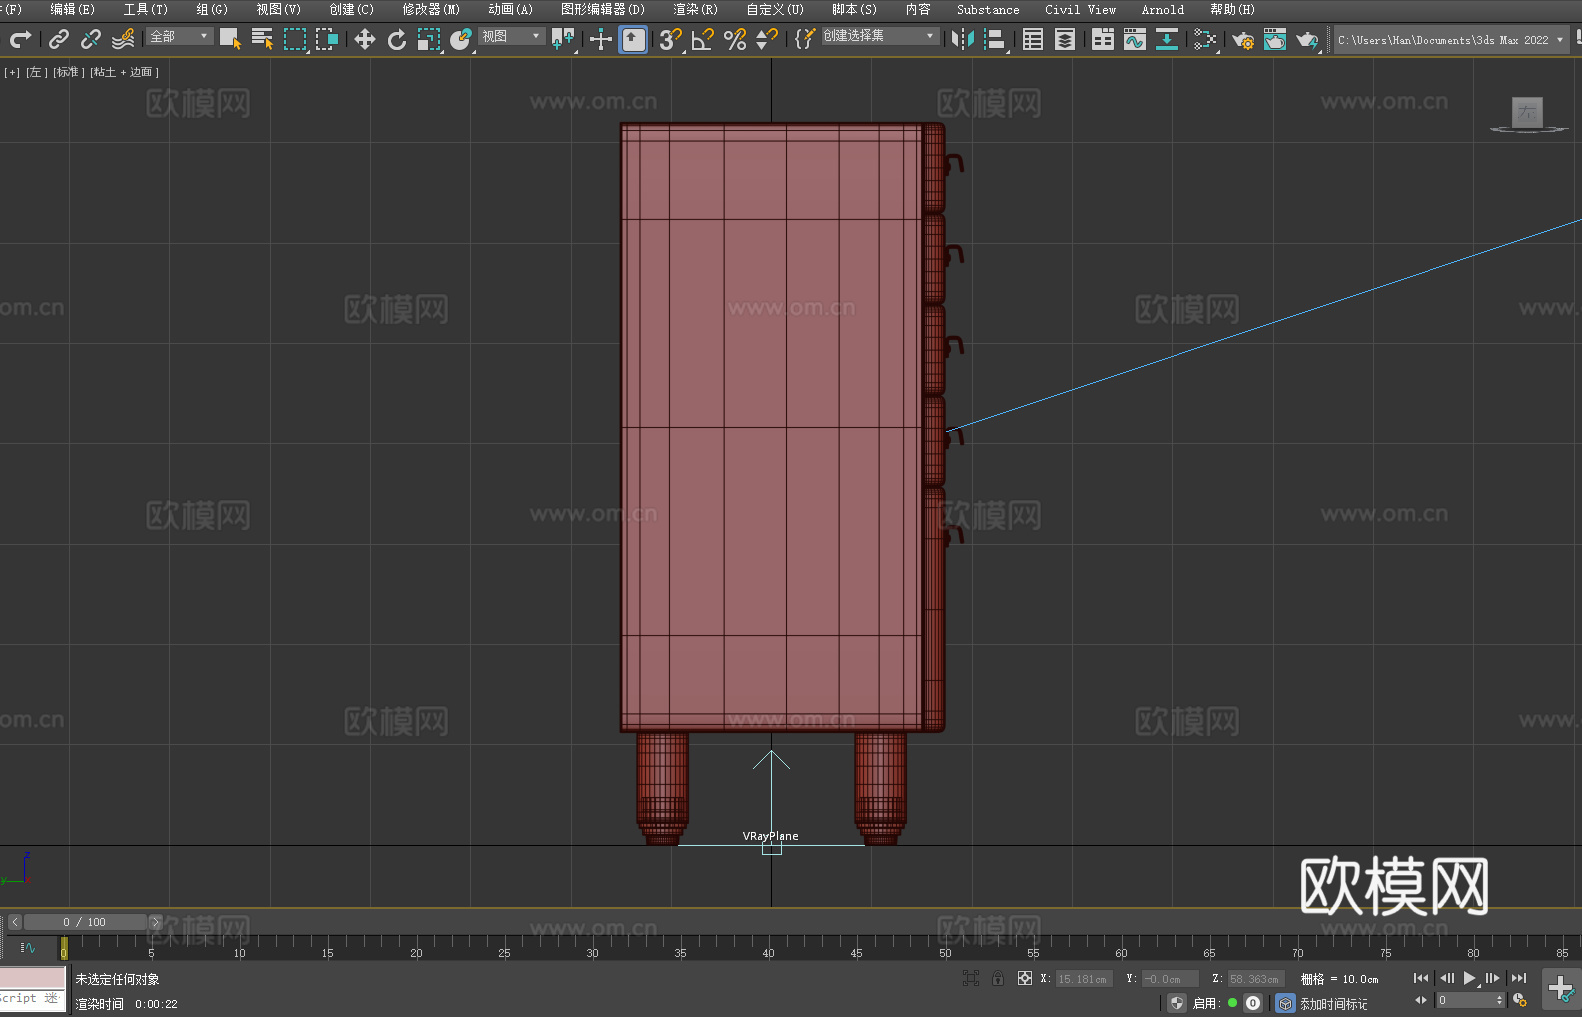The height and width of the screenshot is (1017, 1582).
Task: Open selection filter dropdown 全部
Action: click(x=180, y=36)
